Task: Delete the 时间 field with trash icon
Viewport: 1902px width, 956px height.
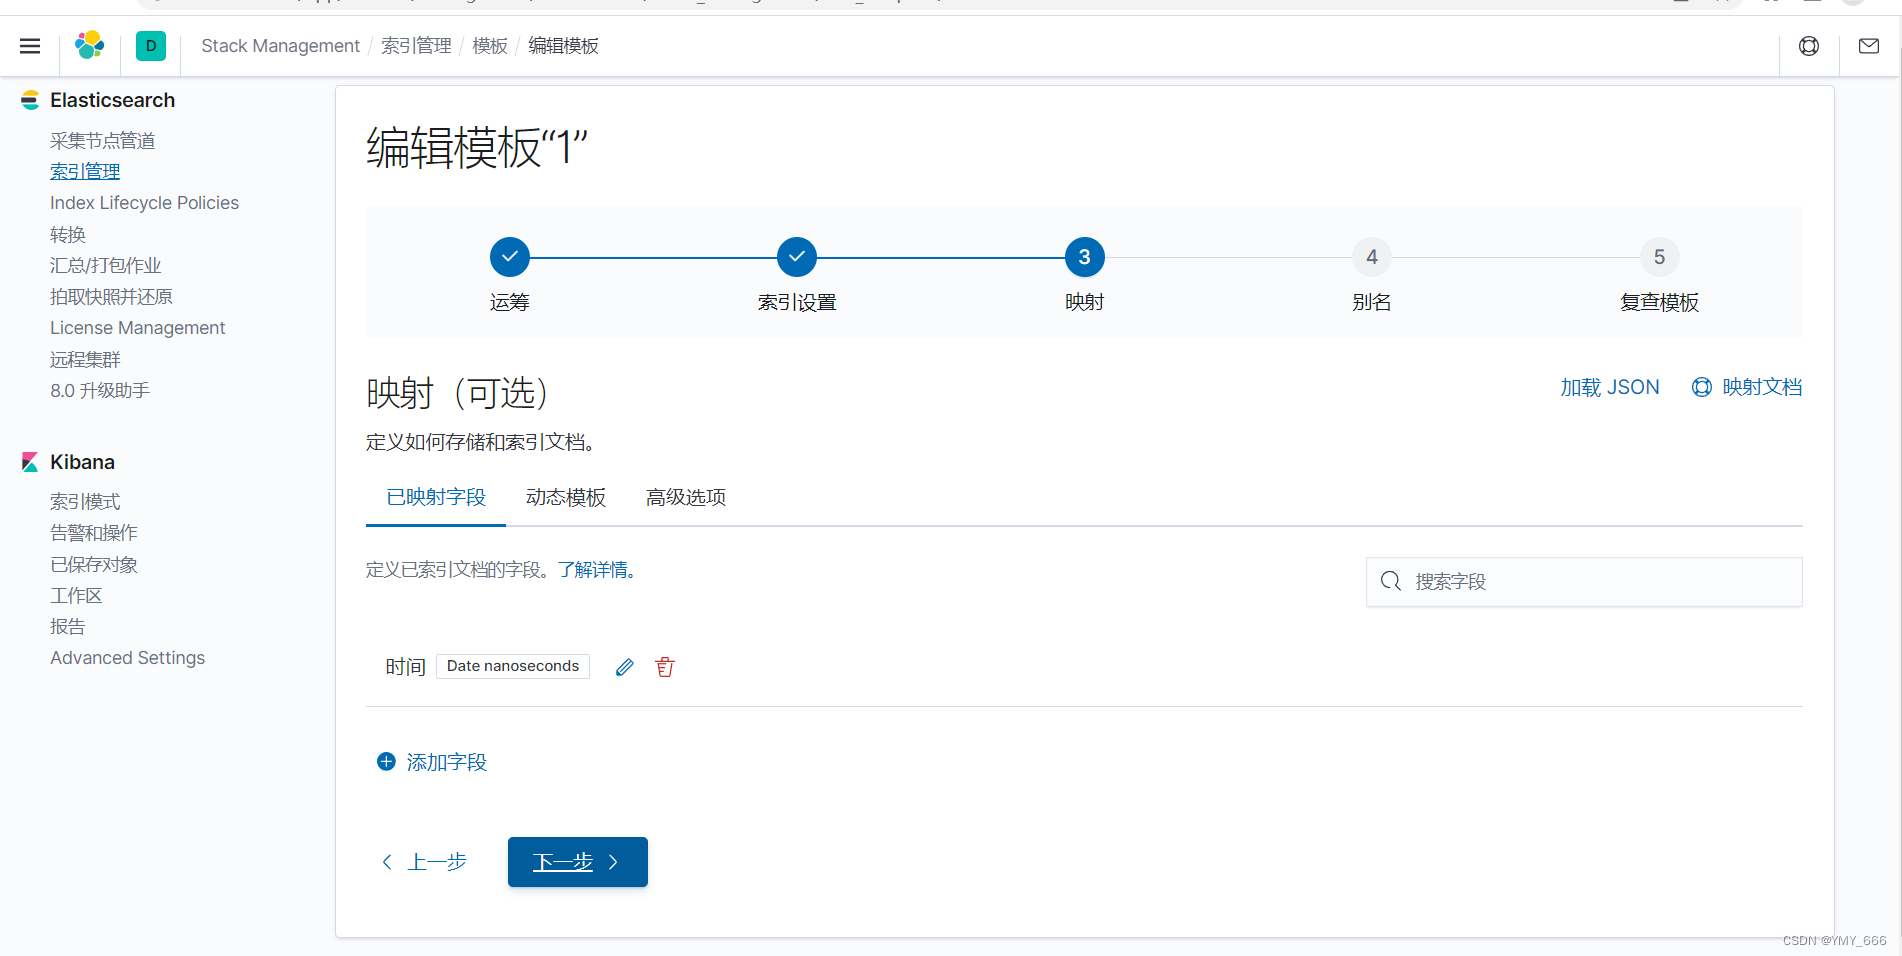Action: pos(665,667)
